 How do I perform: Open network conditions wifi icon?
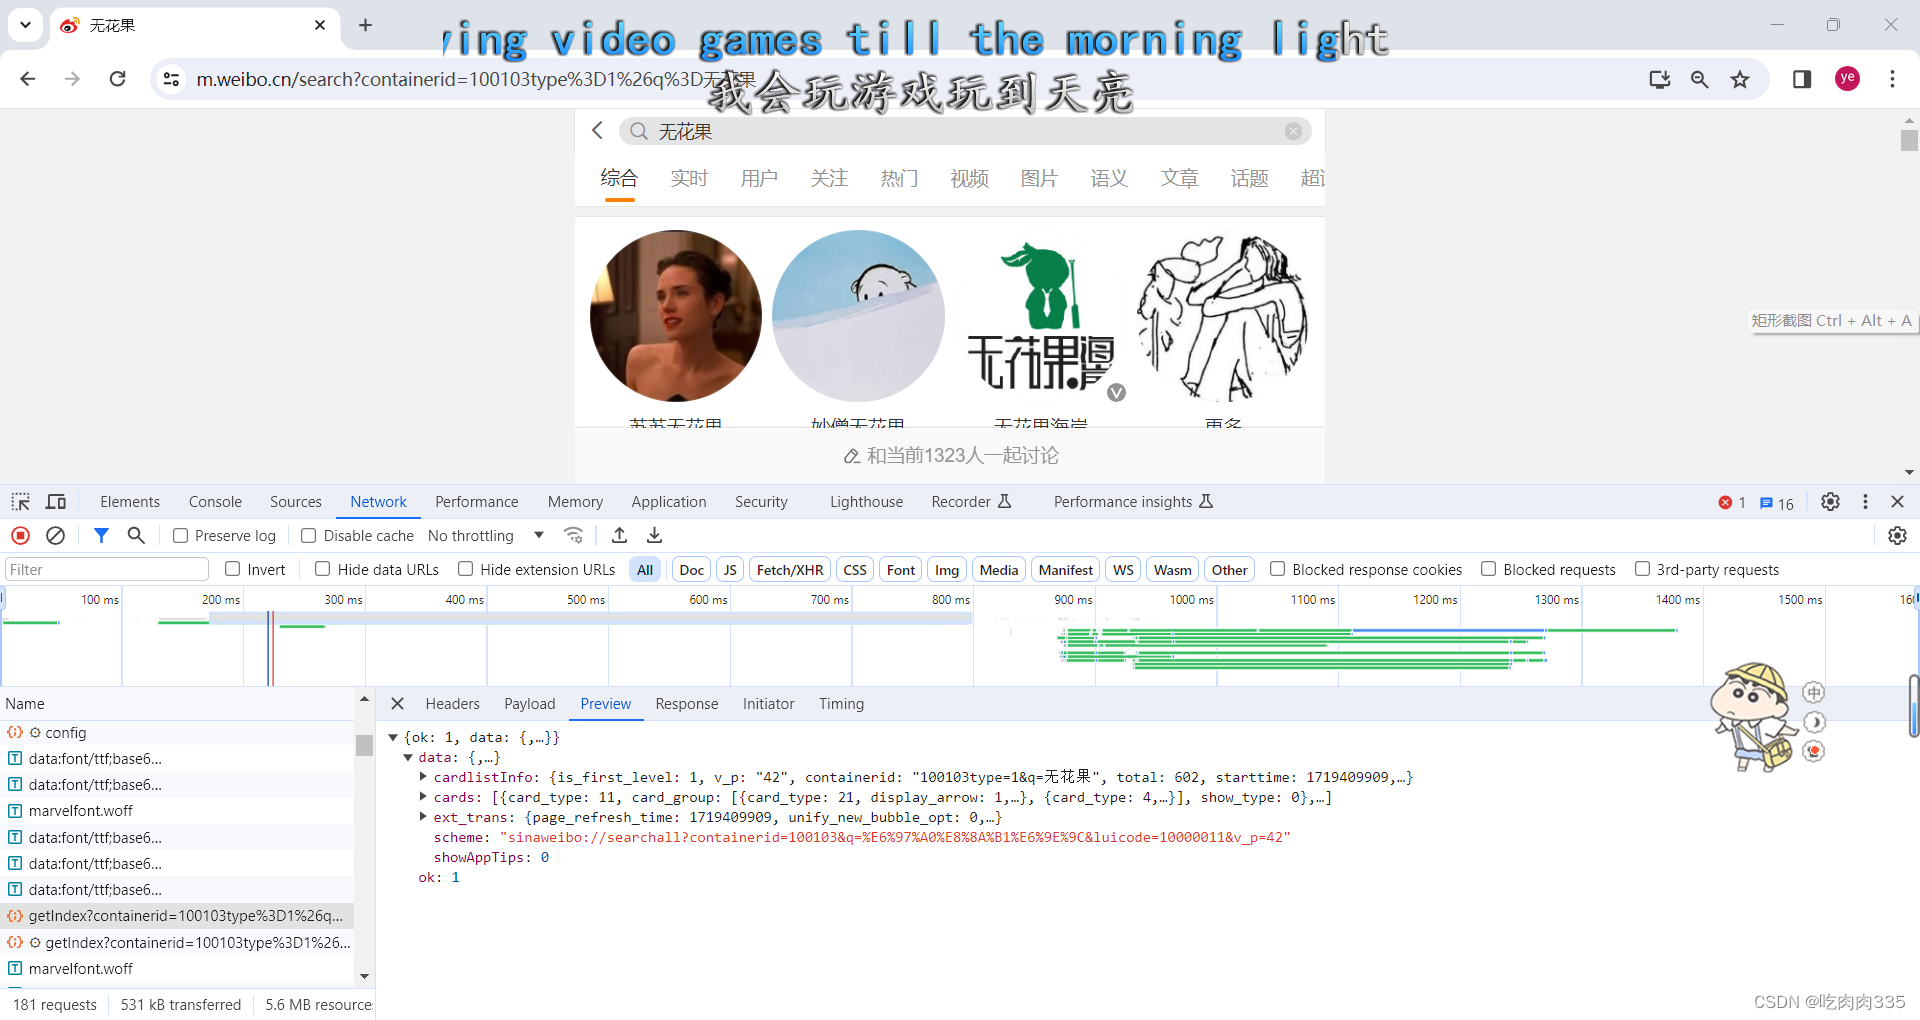click(573, 536)
